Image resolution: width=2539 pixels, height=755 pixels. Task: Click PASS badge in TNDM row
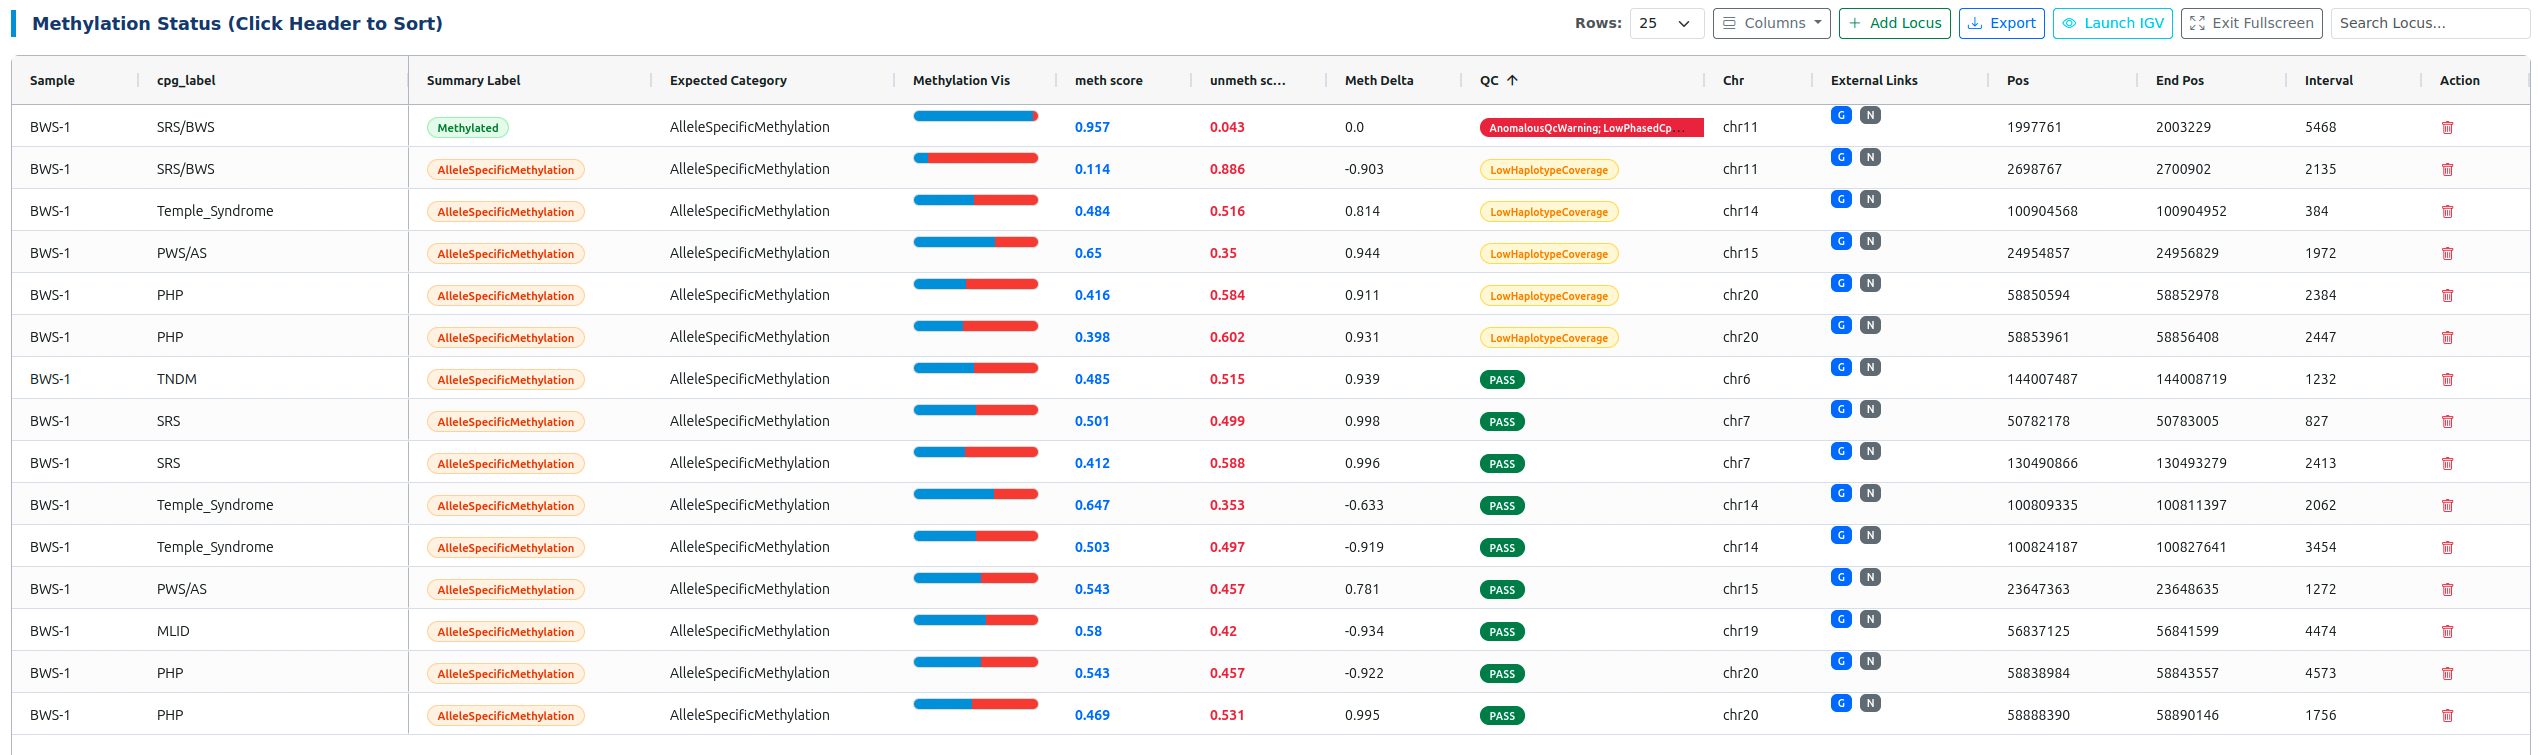point(1502,379)
